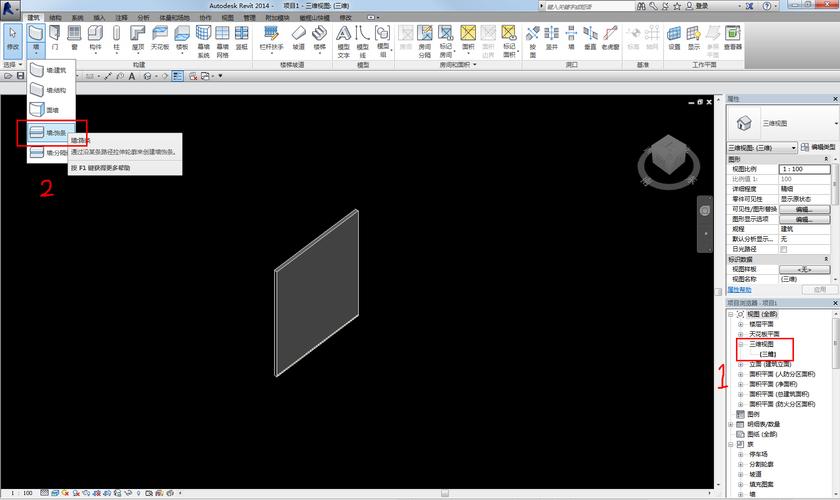Viewport: 840px width, 500px height.
Task: Click the 竖井 (Shaft) opening tool
Action: [552, 38]
